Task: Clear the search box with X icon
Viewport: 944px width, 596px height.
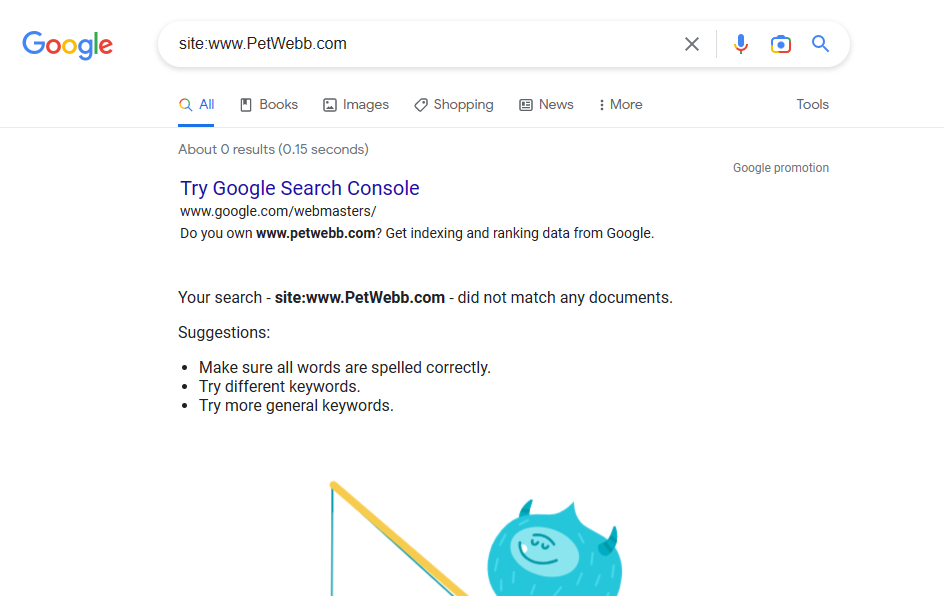Action: (x=692, y=44)
